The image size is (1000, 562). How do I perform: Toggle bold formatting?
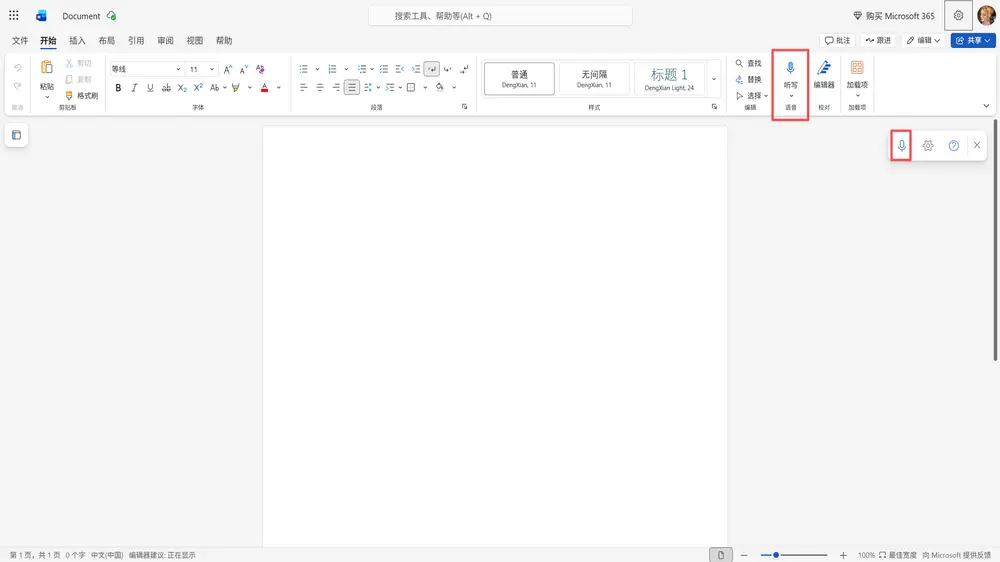pyautogui.click(x=118, y=87)
